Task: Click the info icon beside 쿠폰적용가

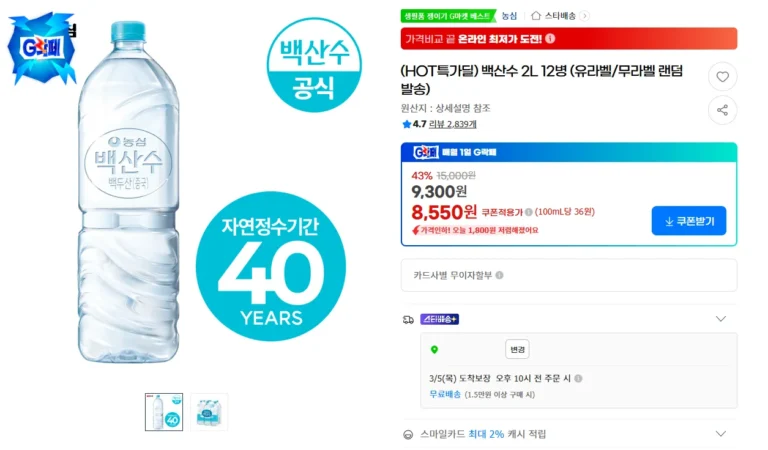Action: [528, 212]
